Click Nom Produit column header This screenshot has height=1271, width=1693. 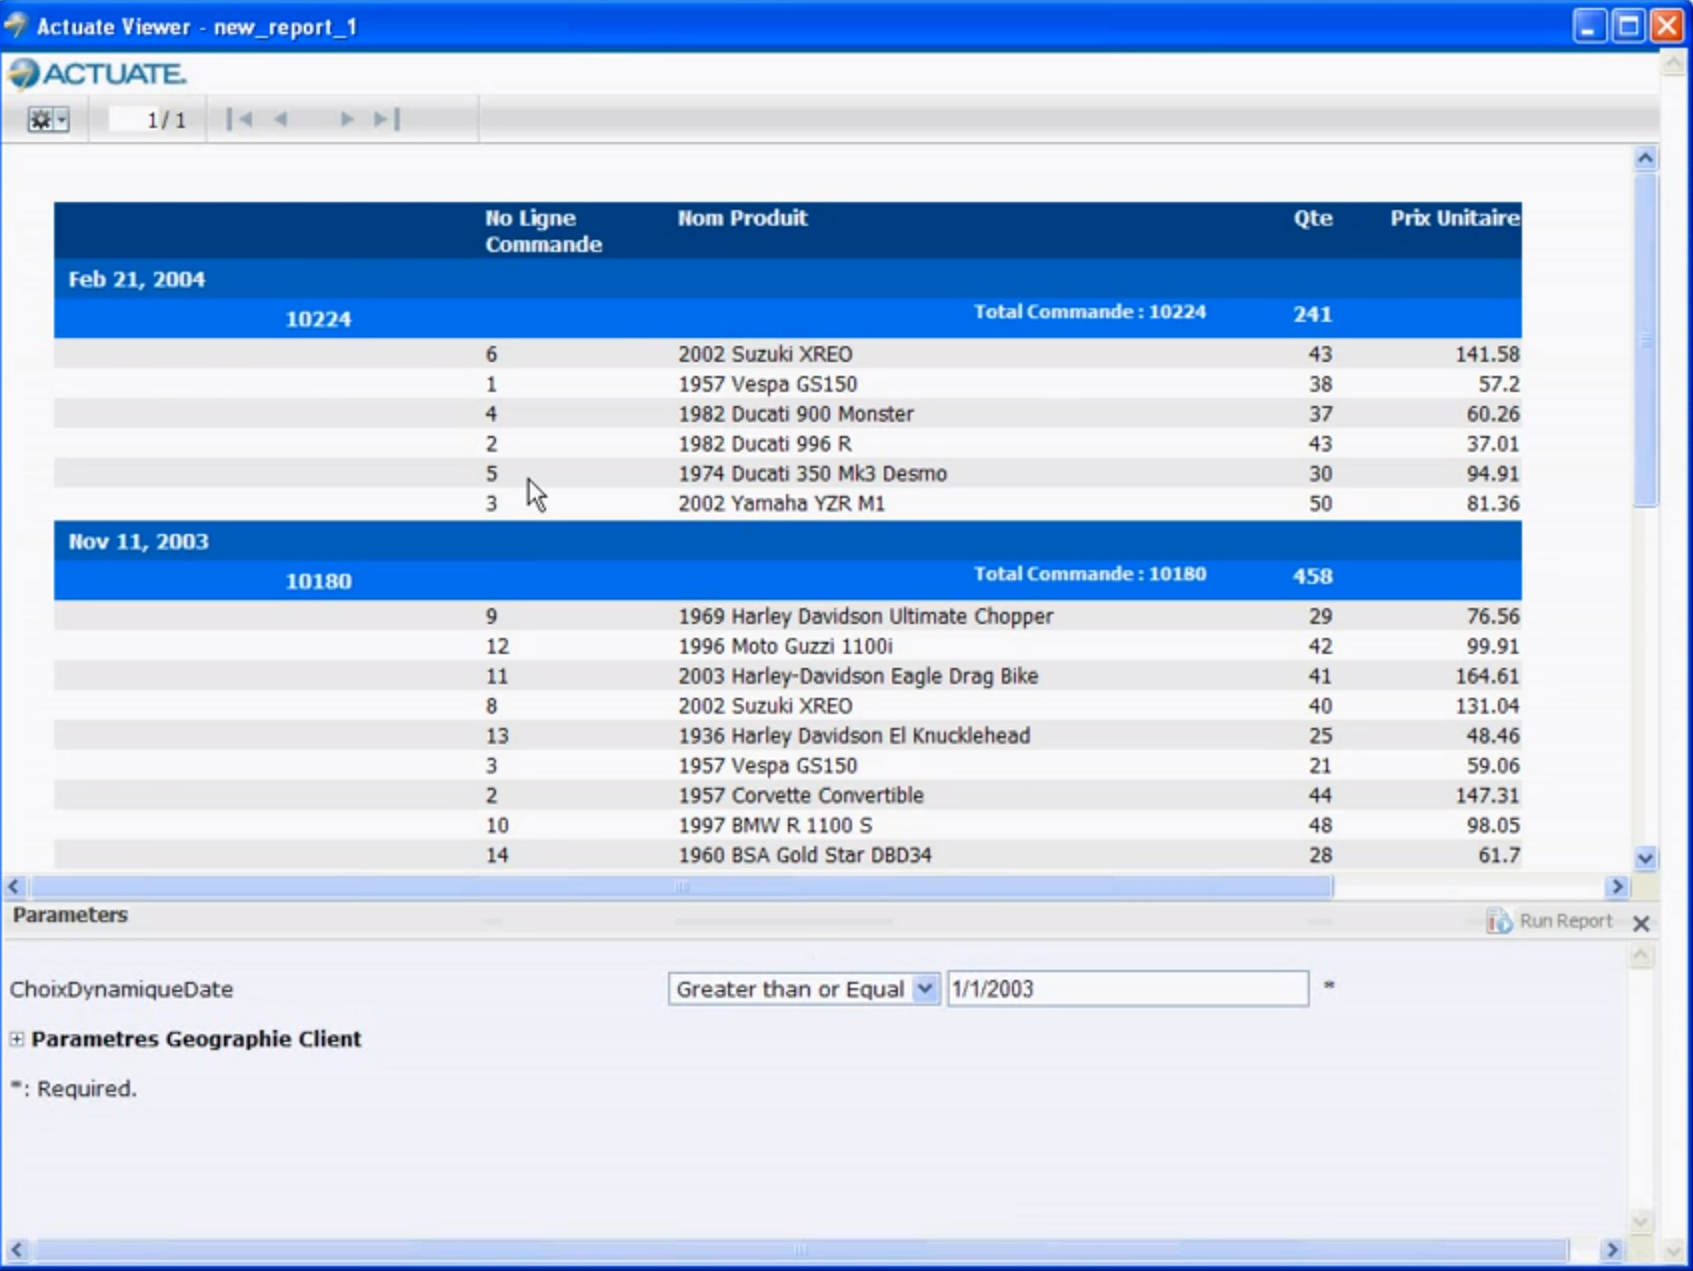(x=742, y=218)
